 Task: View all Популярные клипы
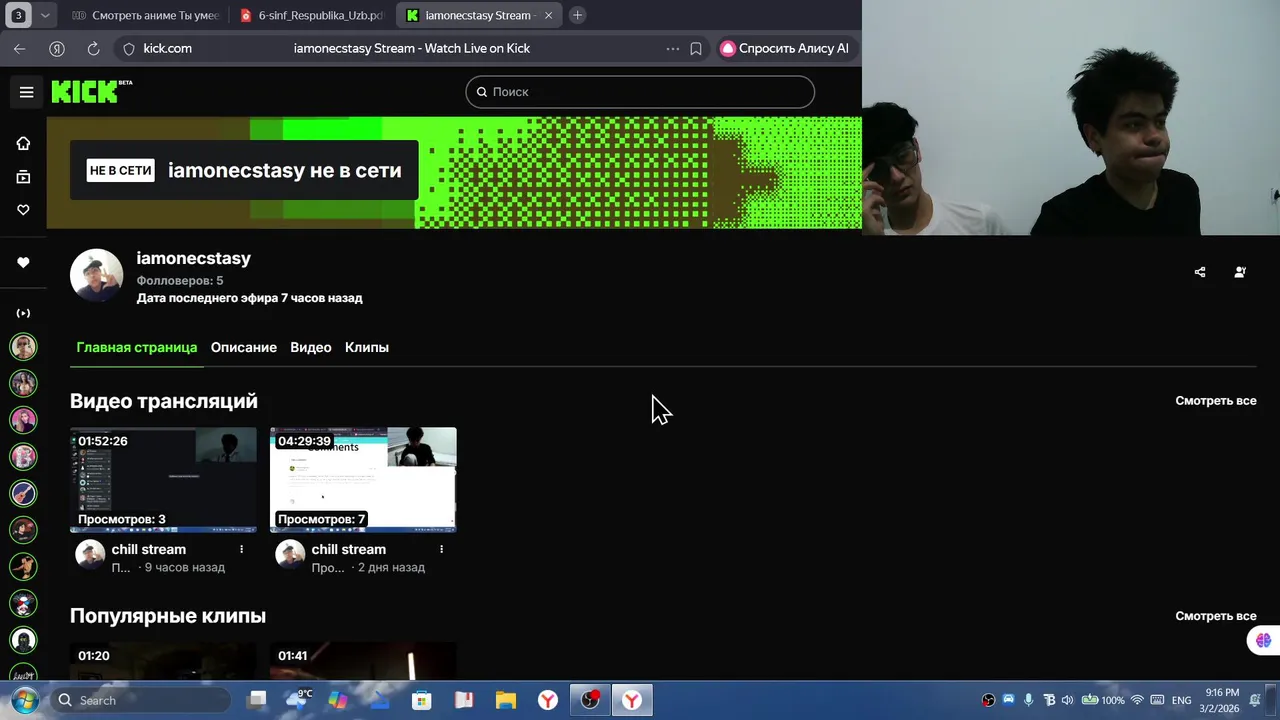tap(1216, 616)
